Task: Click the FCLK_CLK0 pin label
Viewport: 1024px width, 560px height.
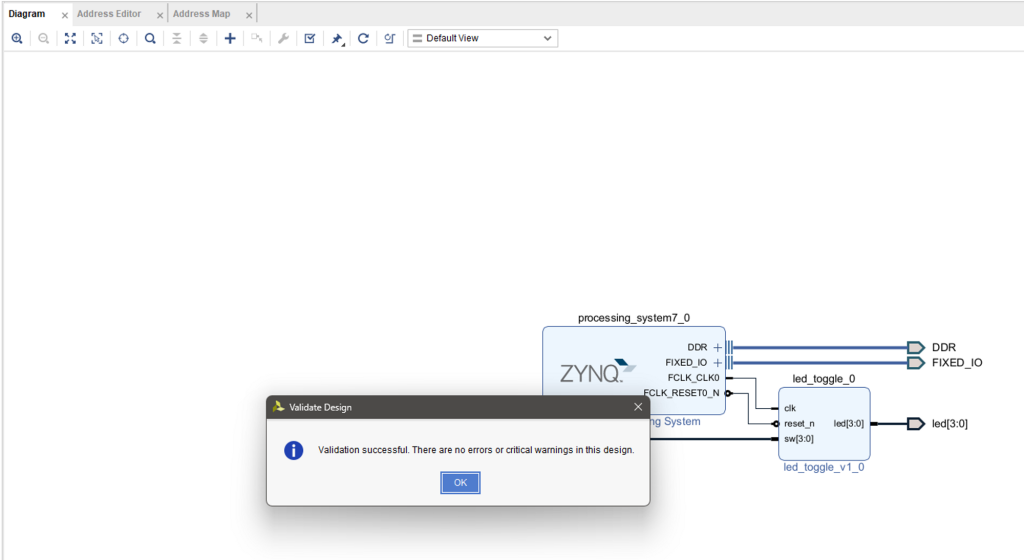Action: pos(694,378)
